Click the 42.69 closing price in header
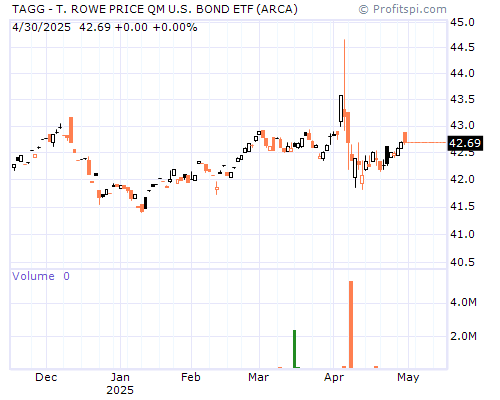 pyautogui.click(x=95, y=27)
